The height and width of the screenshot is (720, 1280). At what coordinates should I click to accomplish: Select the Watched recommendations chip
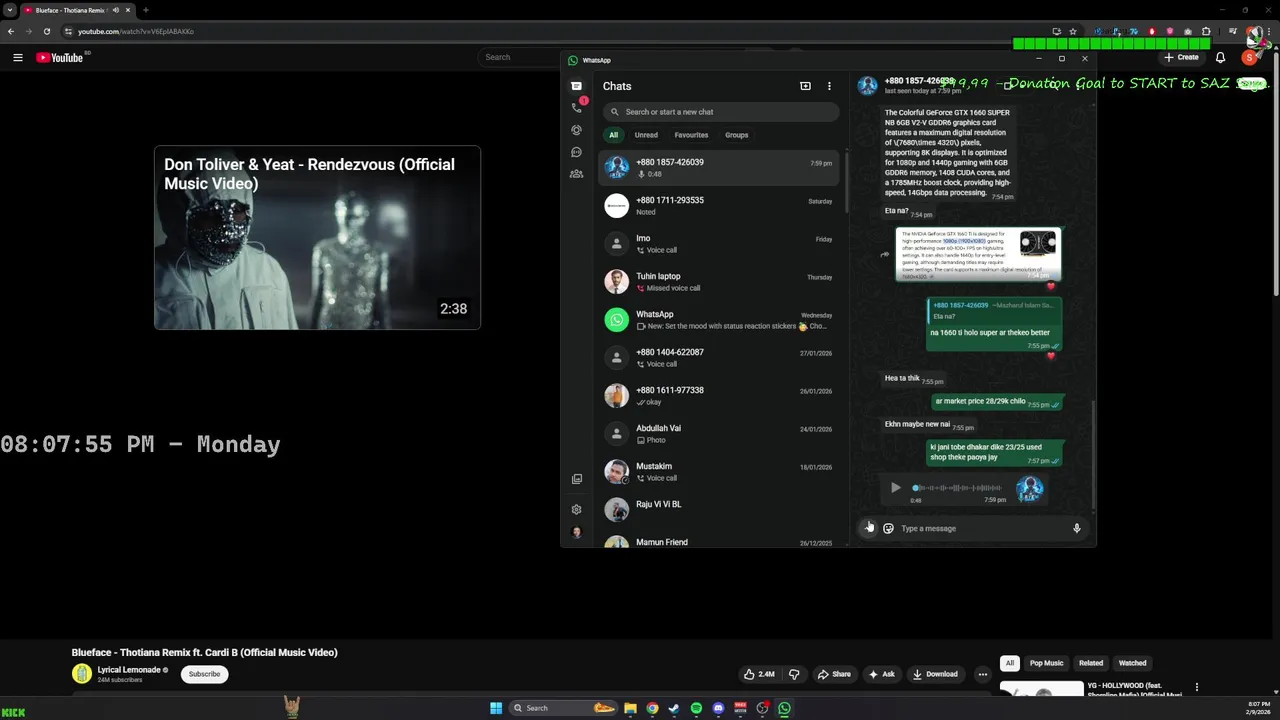tap(1132, 663)
